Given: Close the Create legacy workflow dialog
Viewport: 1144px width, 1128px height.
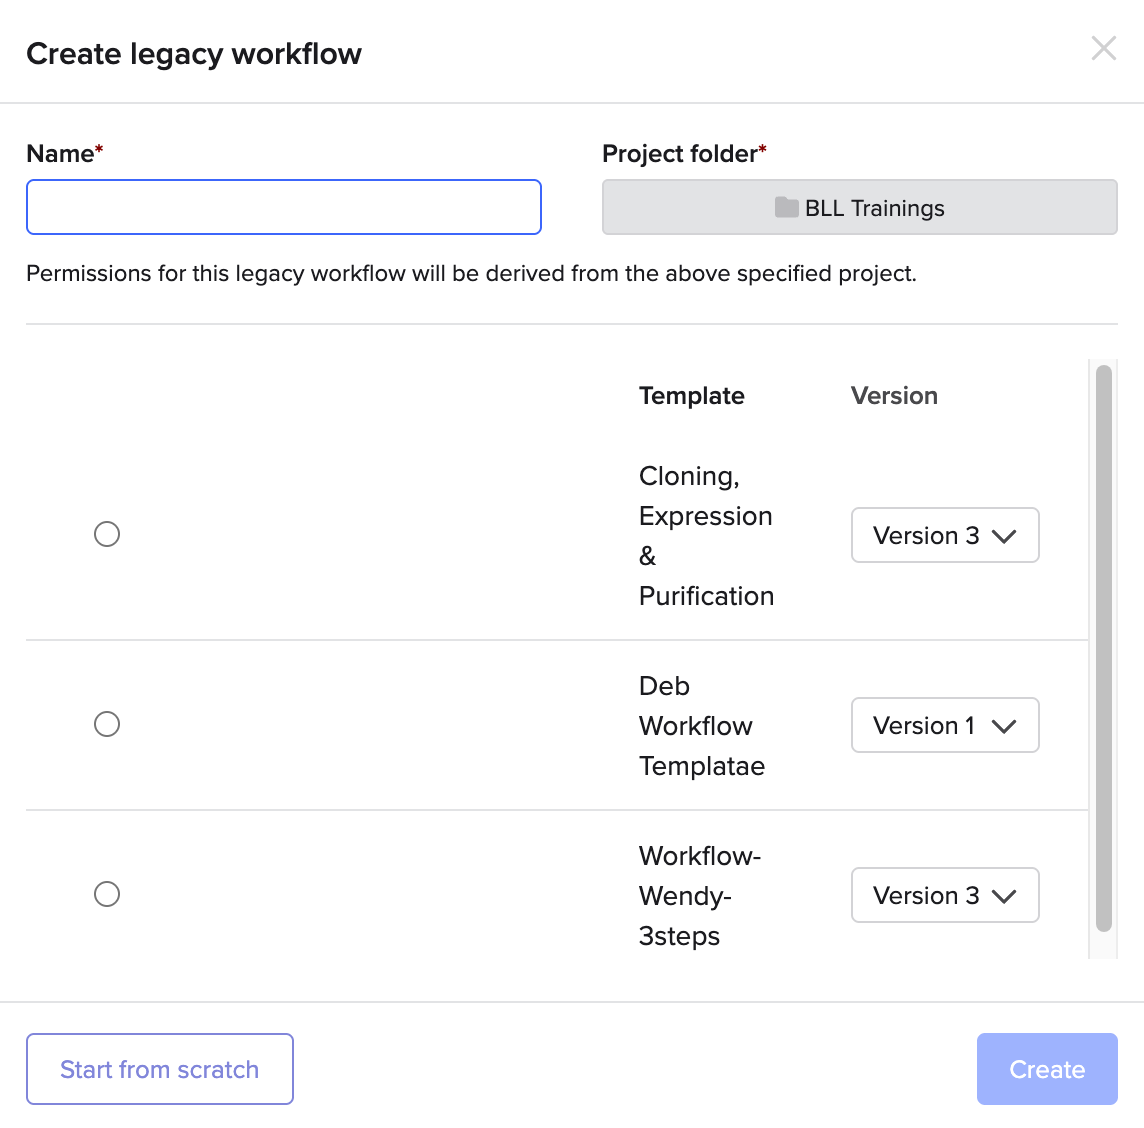Looking at the screenshot, I should tap(1103, 48).
